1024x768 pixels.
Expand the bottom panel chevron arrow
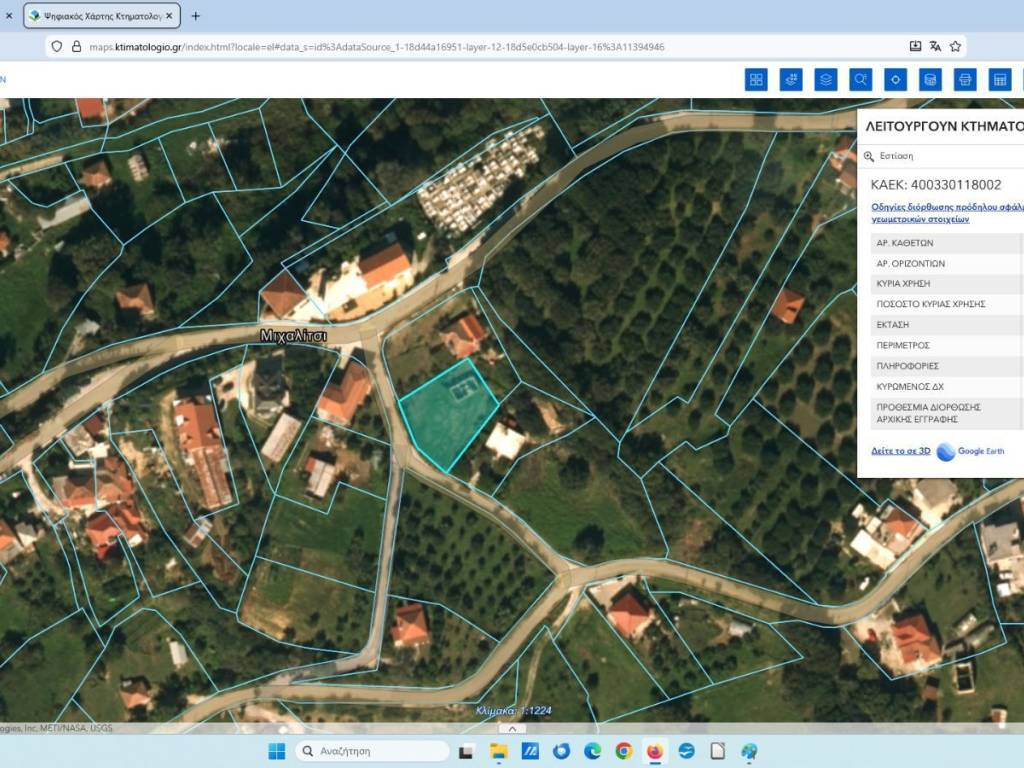pyautogui.click(x=511, y=728)
